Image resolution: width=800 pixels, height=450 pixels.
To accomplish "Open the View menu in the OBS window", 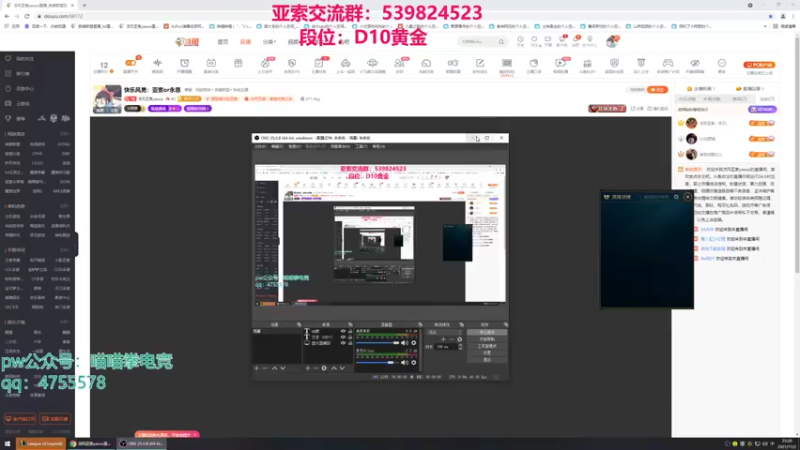I will point(294,146).
